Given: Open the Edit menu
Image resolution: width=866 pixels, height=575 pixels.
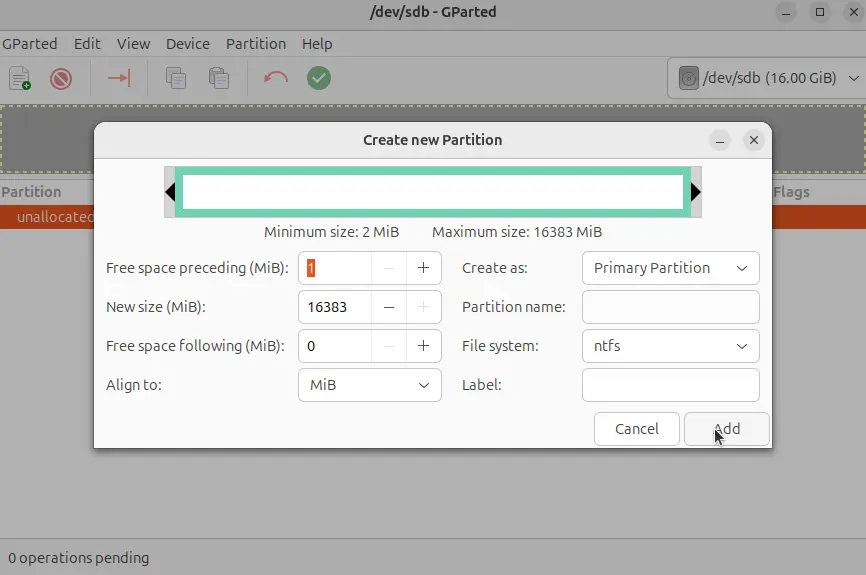Looking at the screenshot, I should click(x=87, y=44).
